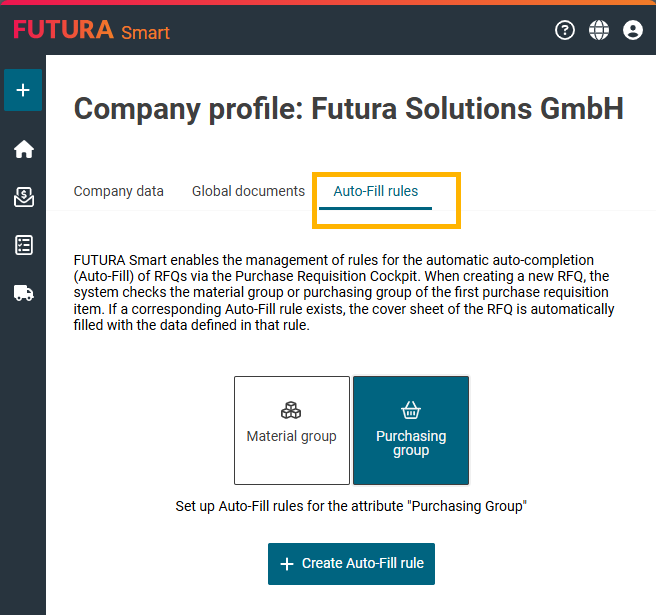Viewport: 656px width, 615px height.
Task: Select the Material group option
Action: (292, 430)
